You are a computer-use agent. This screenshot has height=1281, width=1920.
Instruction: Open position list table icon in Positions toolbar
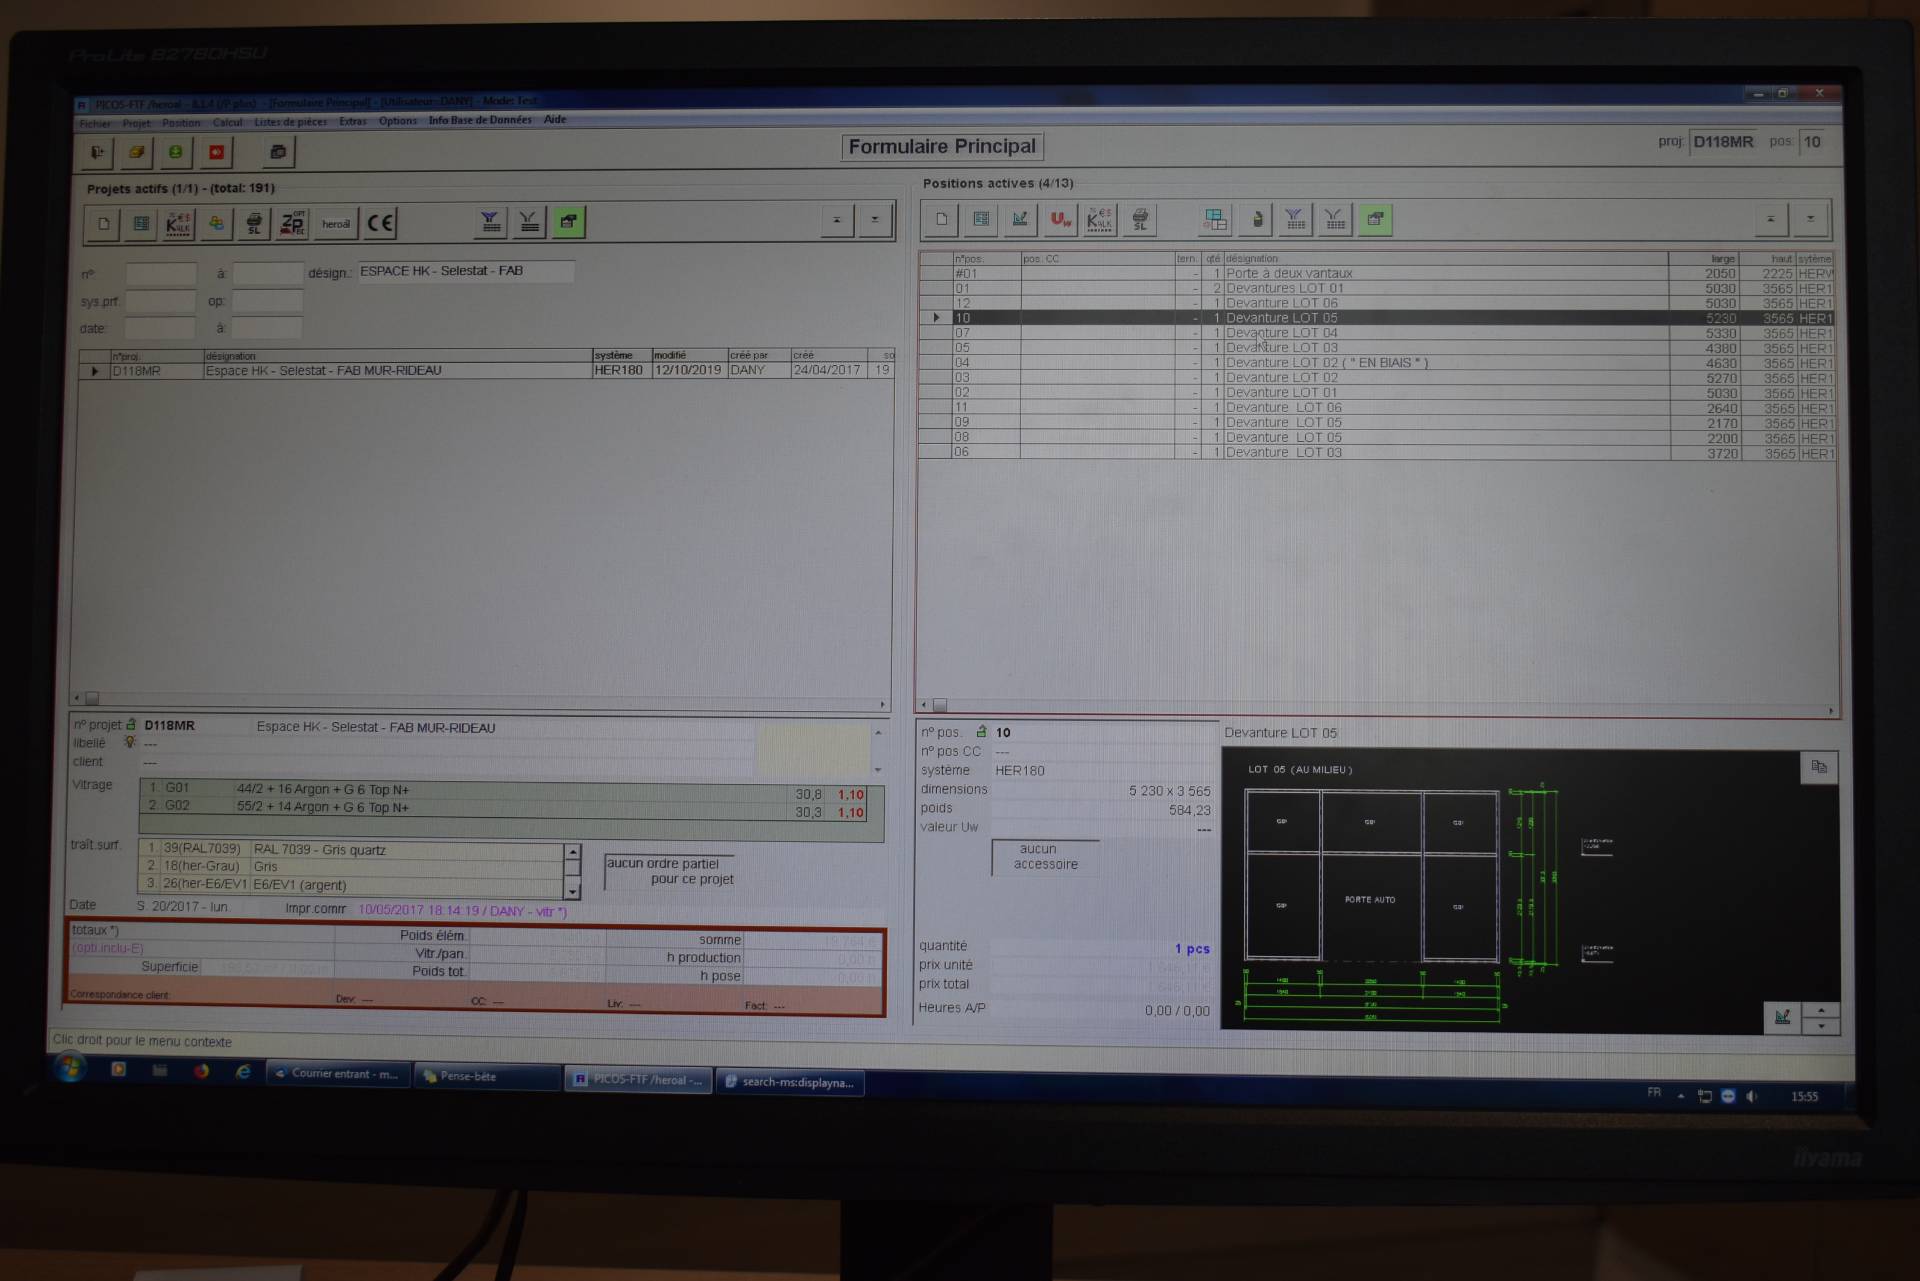coord(981,219)
